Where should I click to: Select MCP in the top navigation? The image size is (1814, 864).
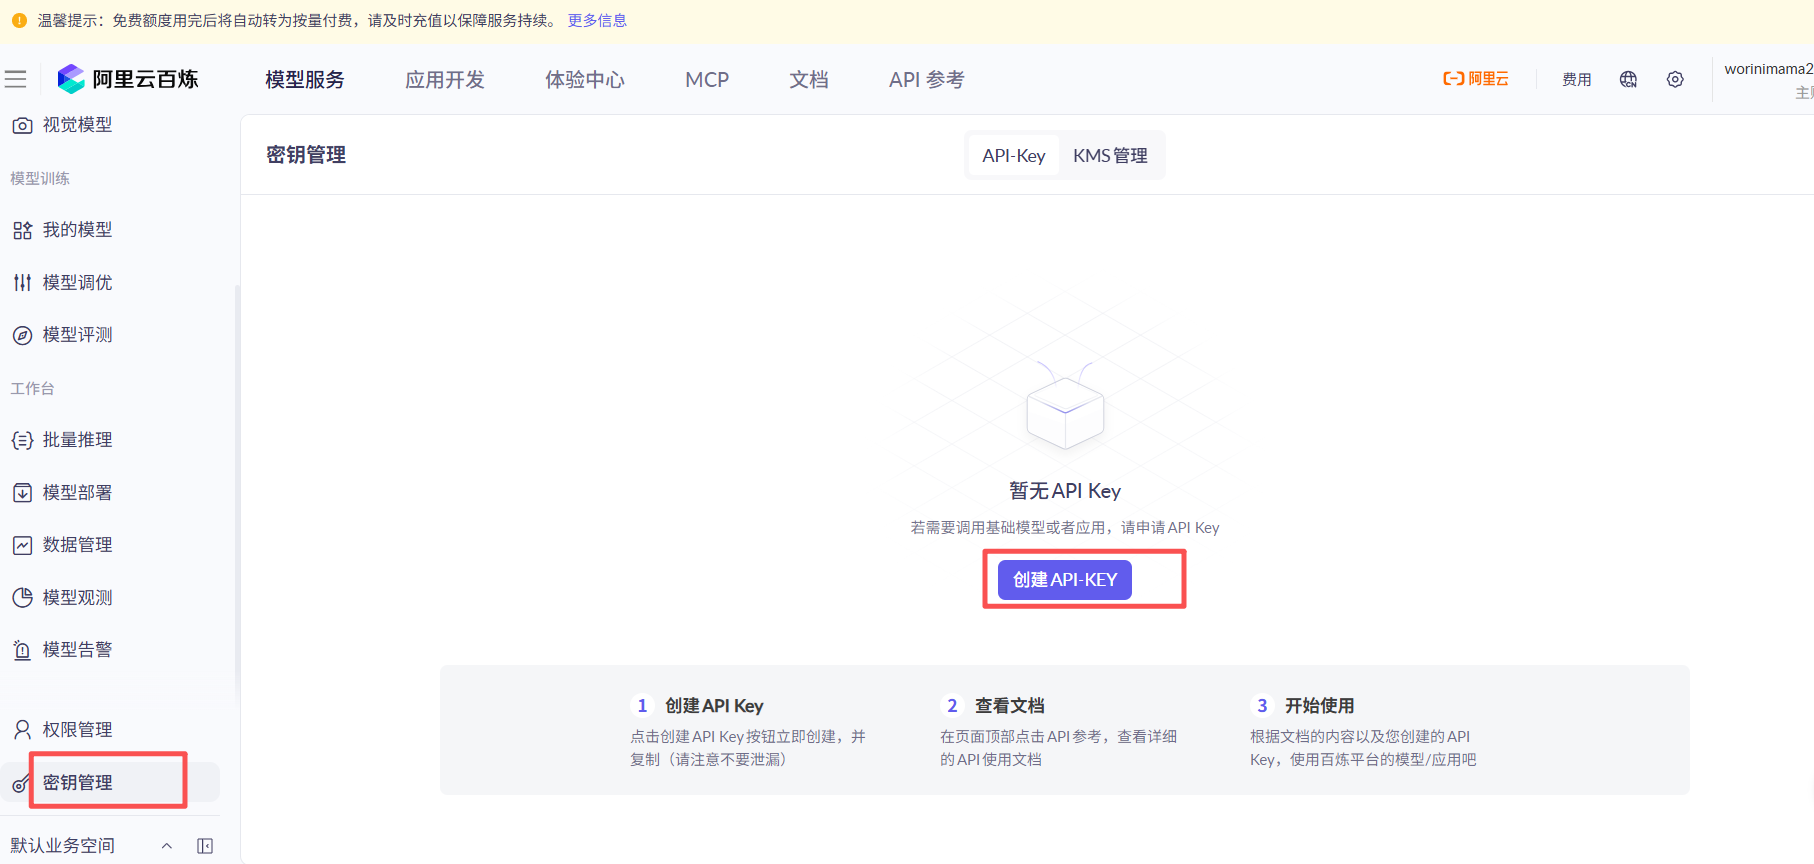(x=707, y=80)
